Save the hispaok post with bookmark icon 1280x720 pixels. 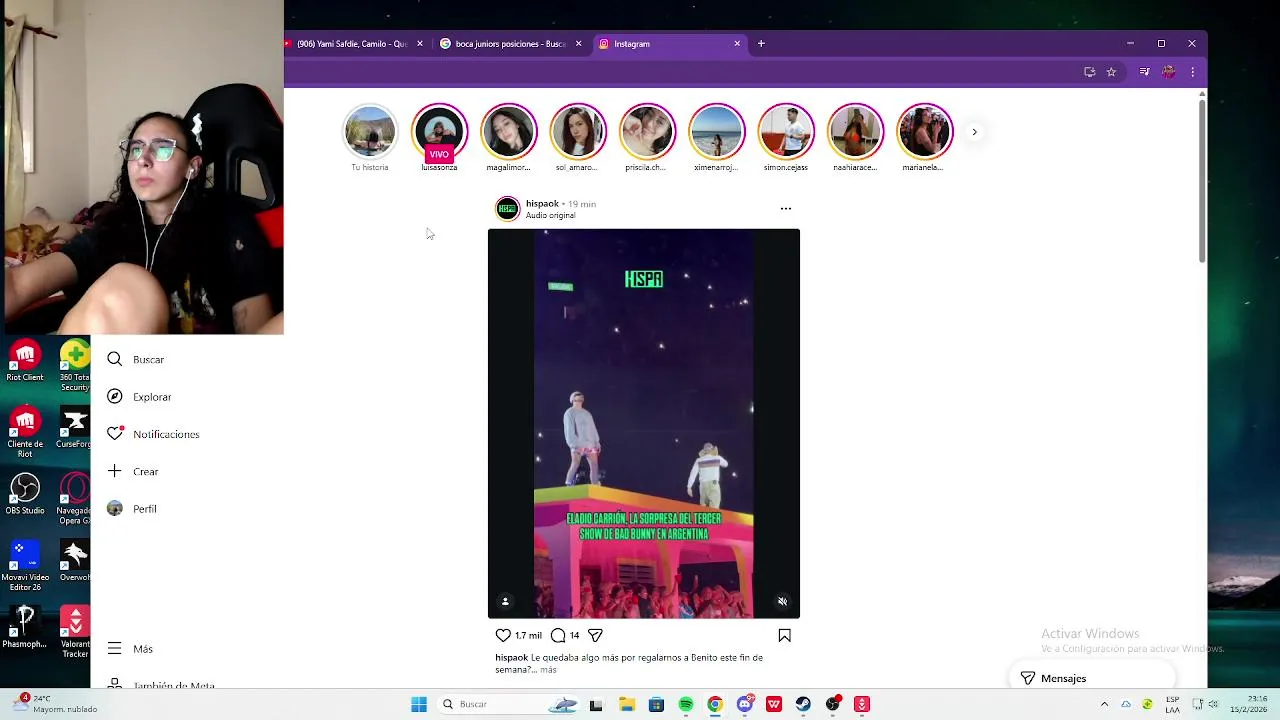point(784,635)
